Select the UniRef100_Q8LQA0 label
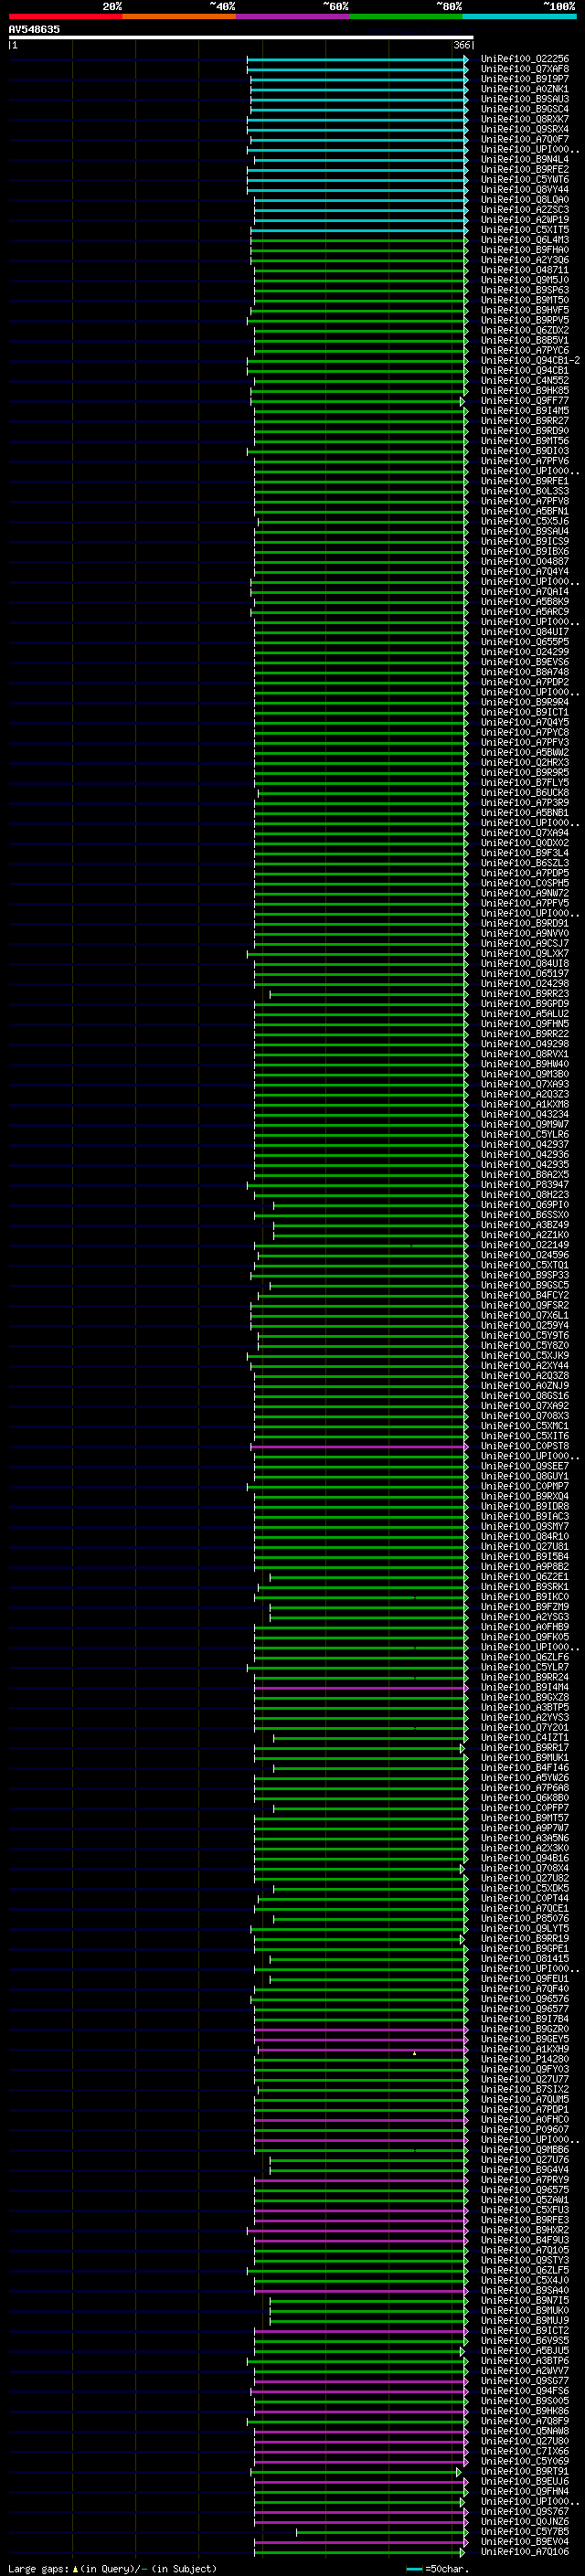Image resolution: width=585 pixels, height=2576 pixels. click(524, 199)
